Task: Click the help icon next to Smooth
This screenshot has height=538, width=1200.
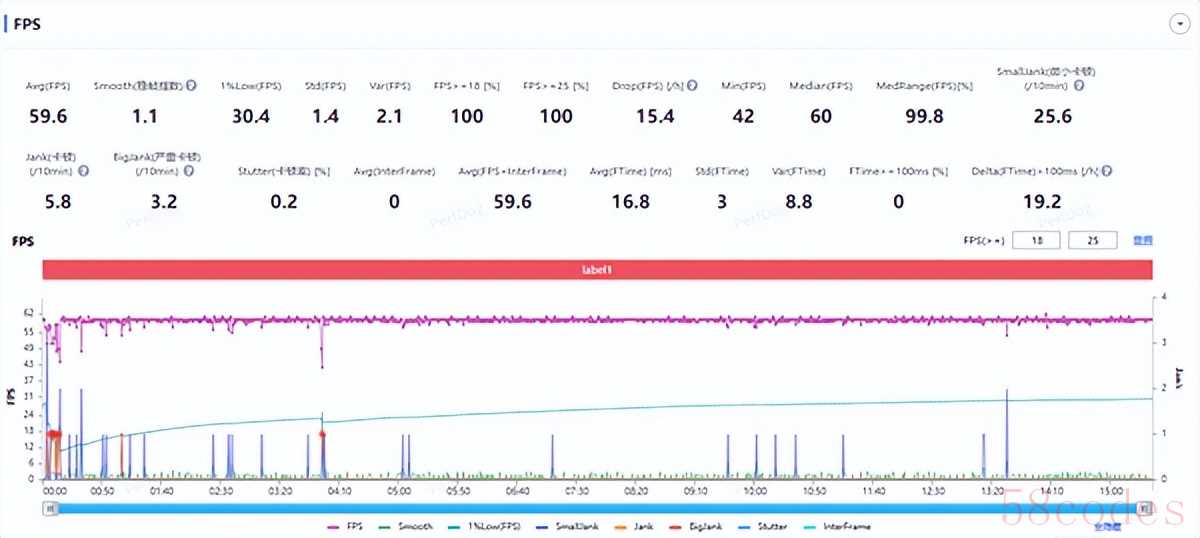Action: point(190,86)
